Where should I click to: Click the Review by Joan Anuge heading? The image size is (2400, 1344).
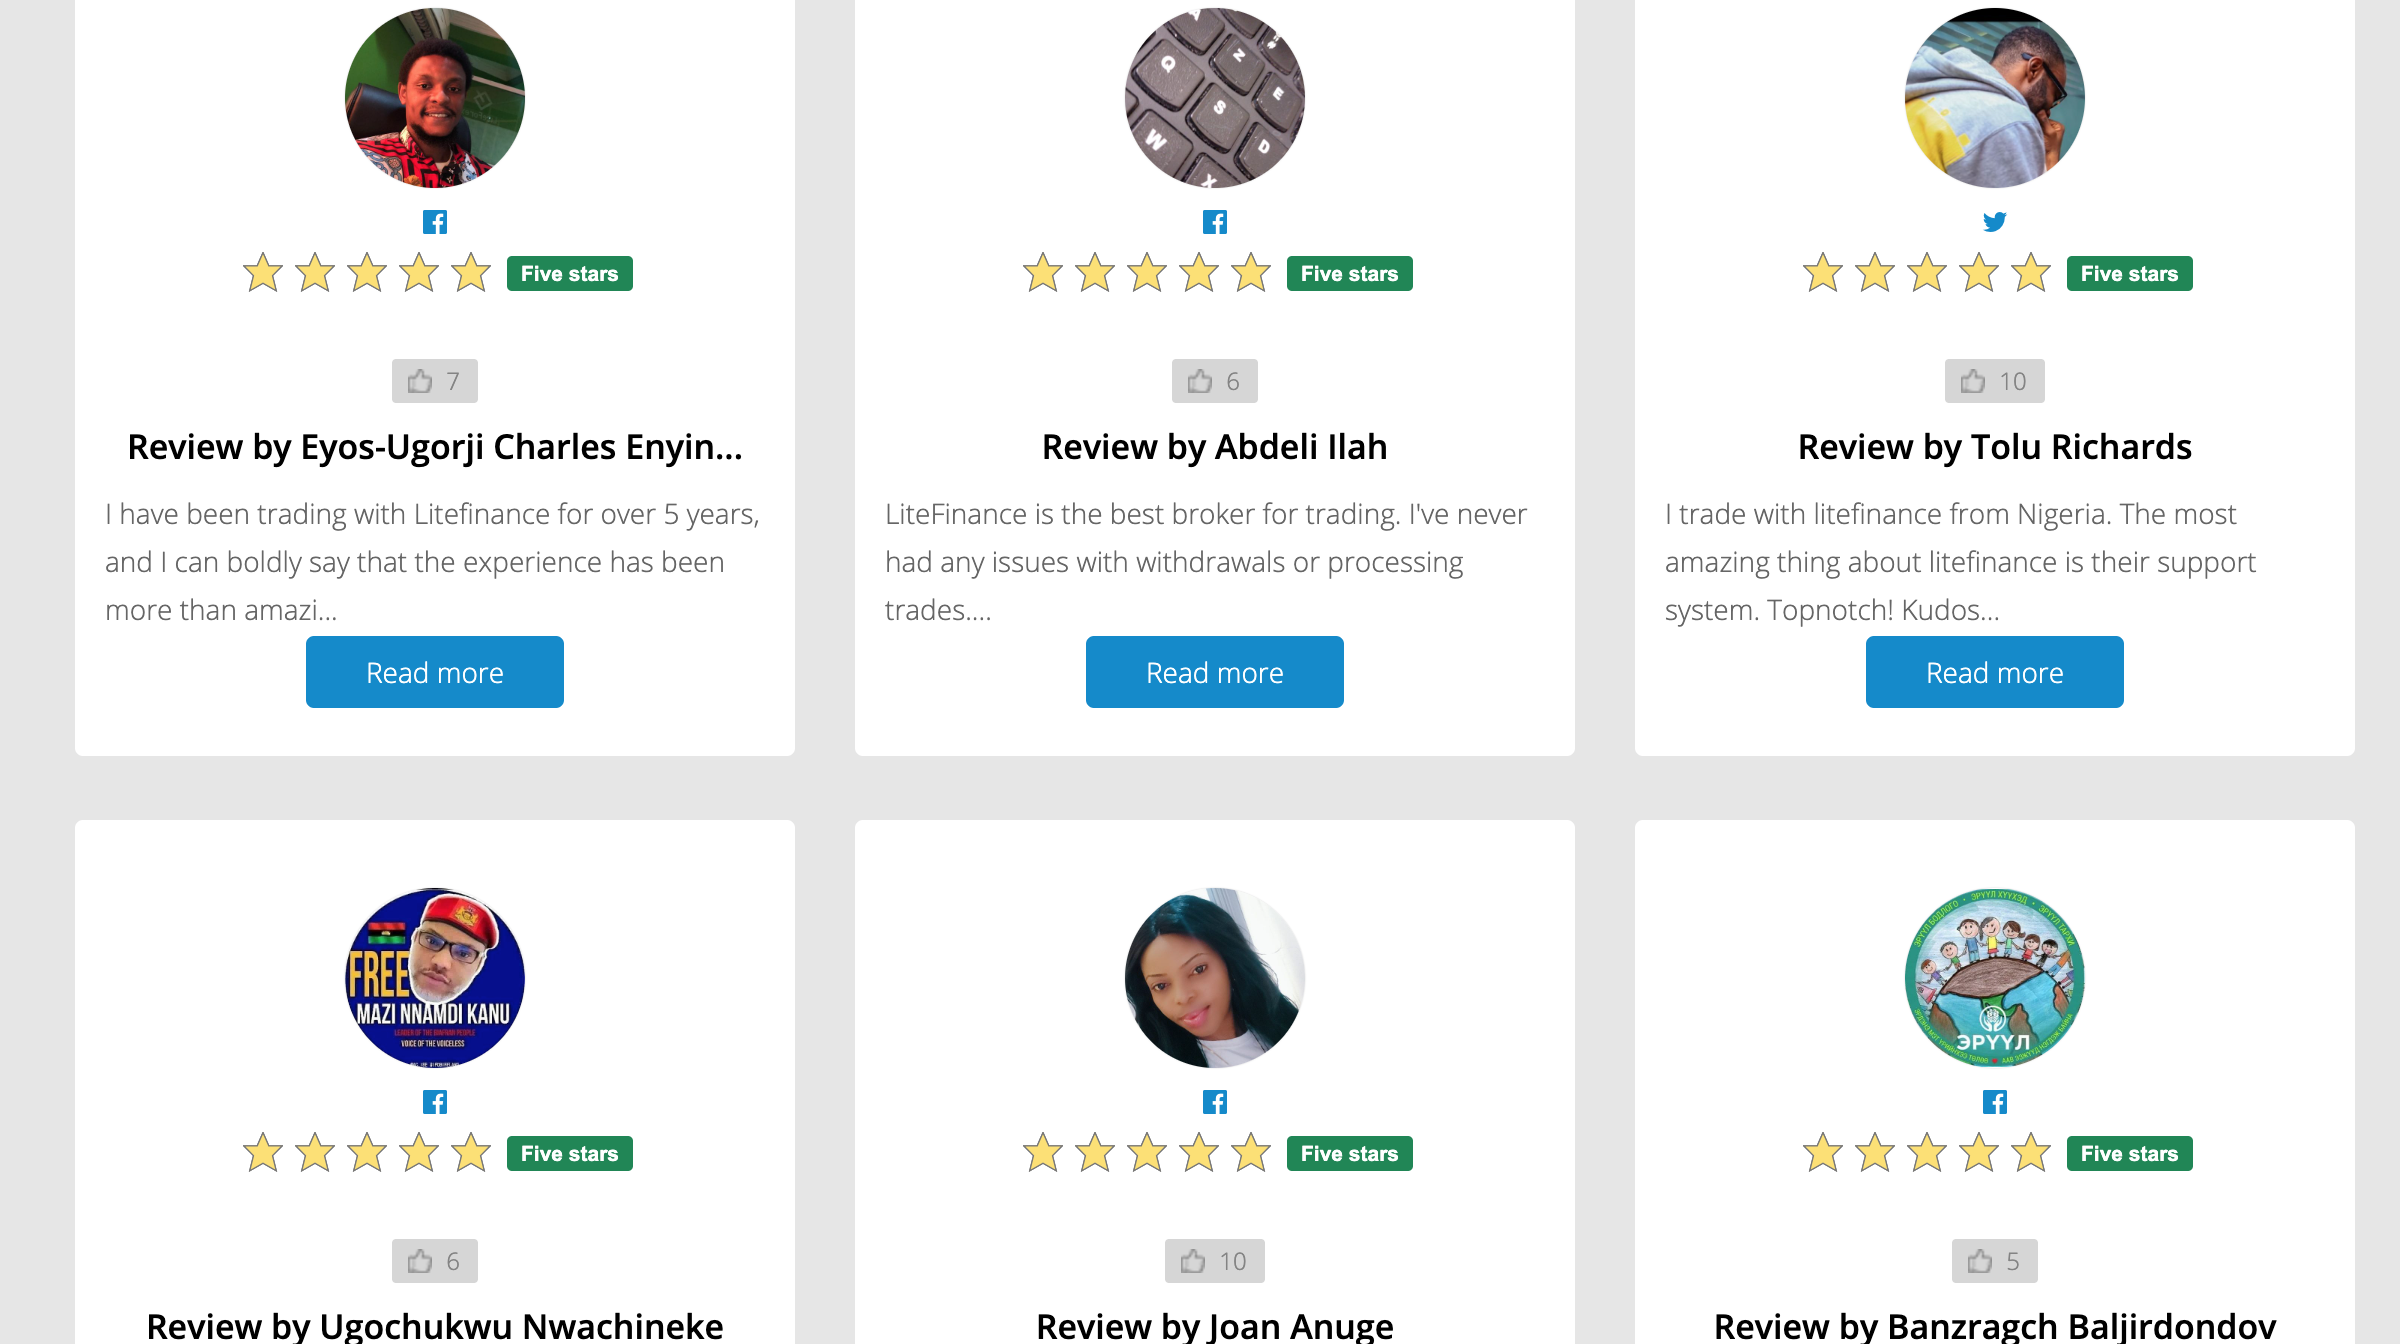tap(1214, 1325)
